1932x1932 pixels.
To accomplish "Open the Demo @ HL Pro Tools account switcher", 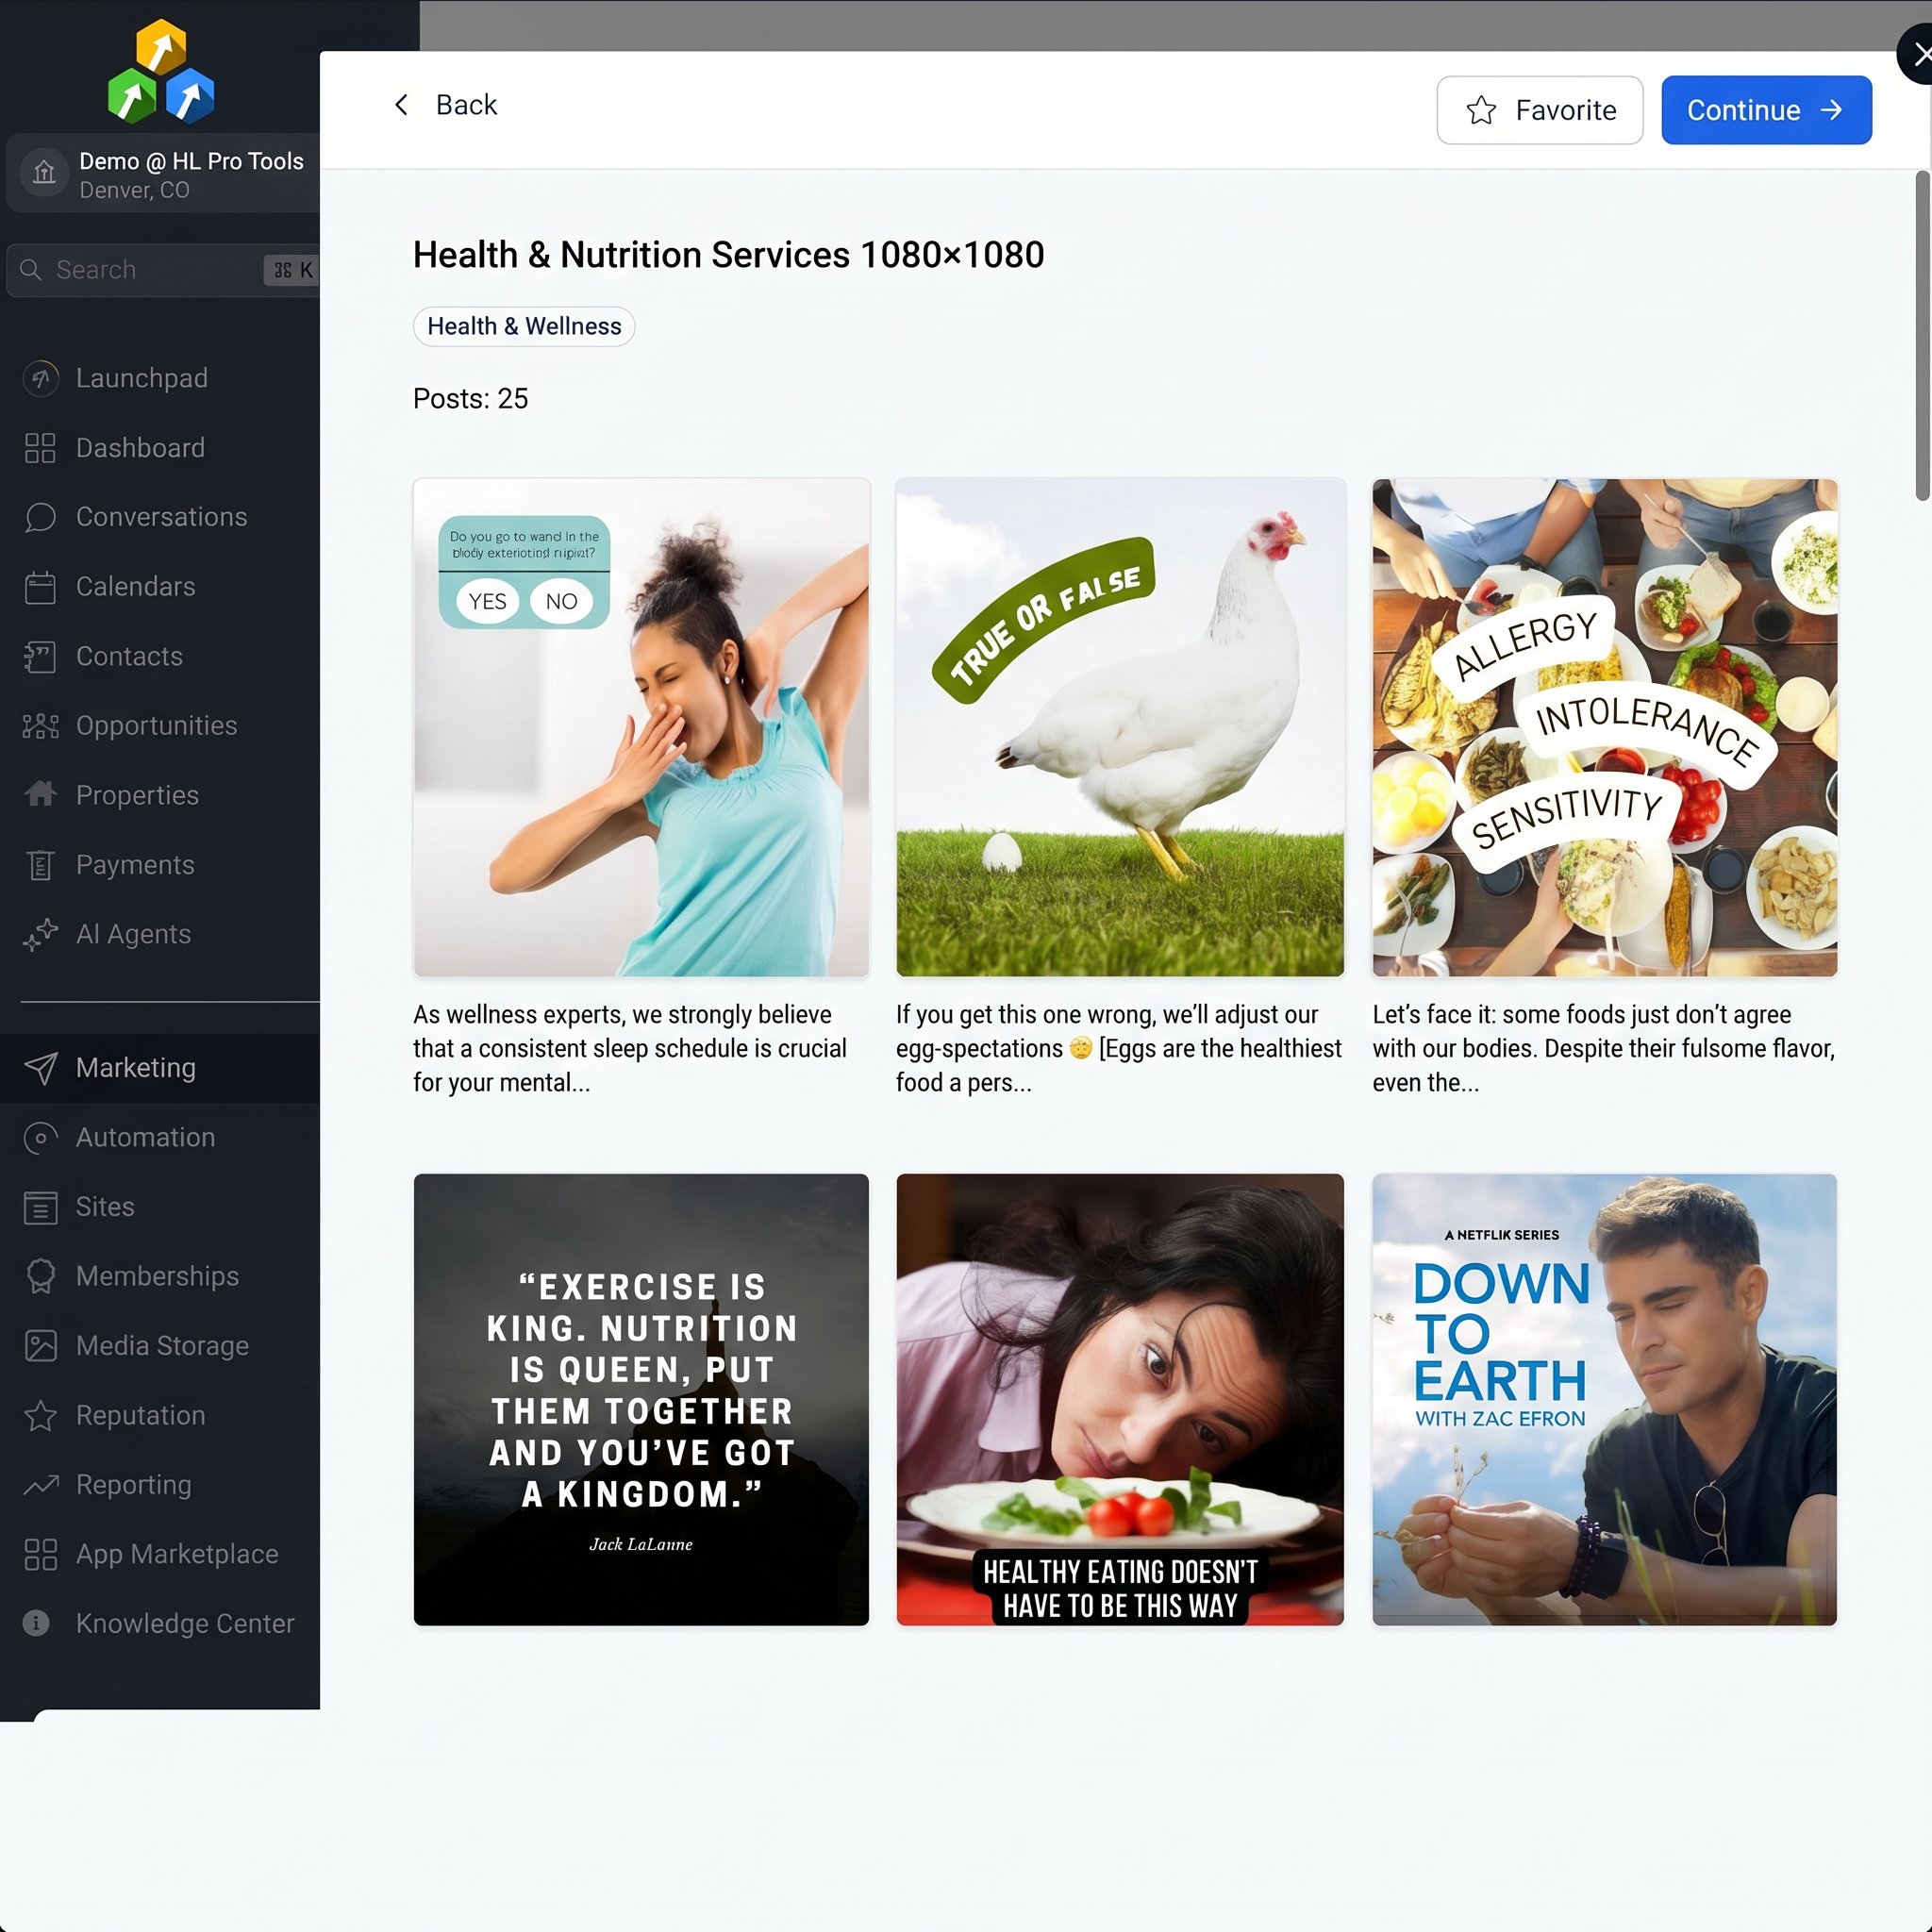I will 163,174.
